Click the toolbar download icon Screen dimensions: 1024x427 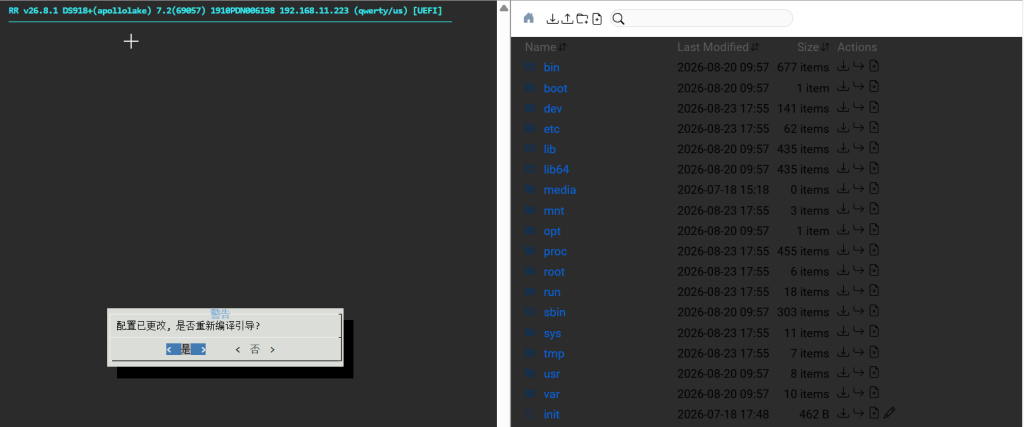(552, 19)
